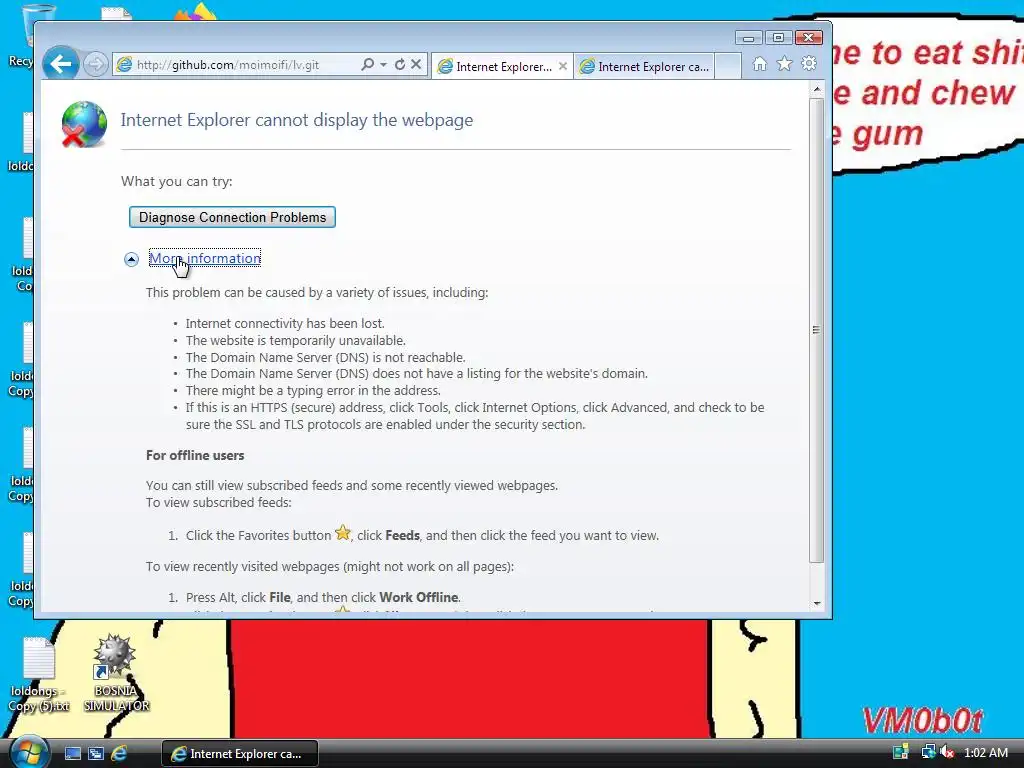
Task: Open a new blank tab
Action: point(728,66)
